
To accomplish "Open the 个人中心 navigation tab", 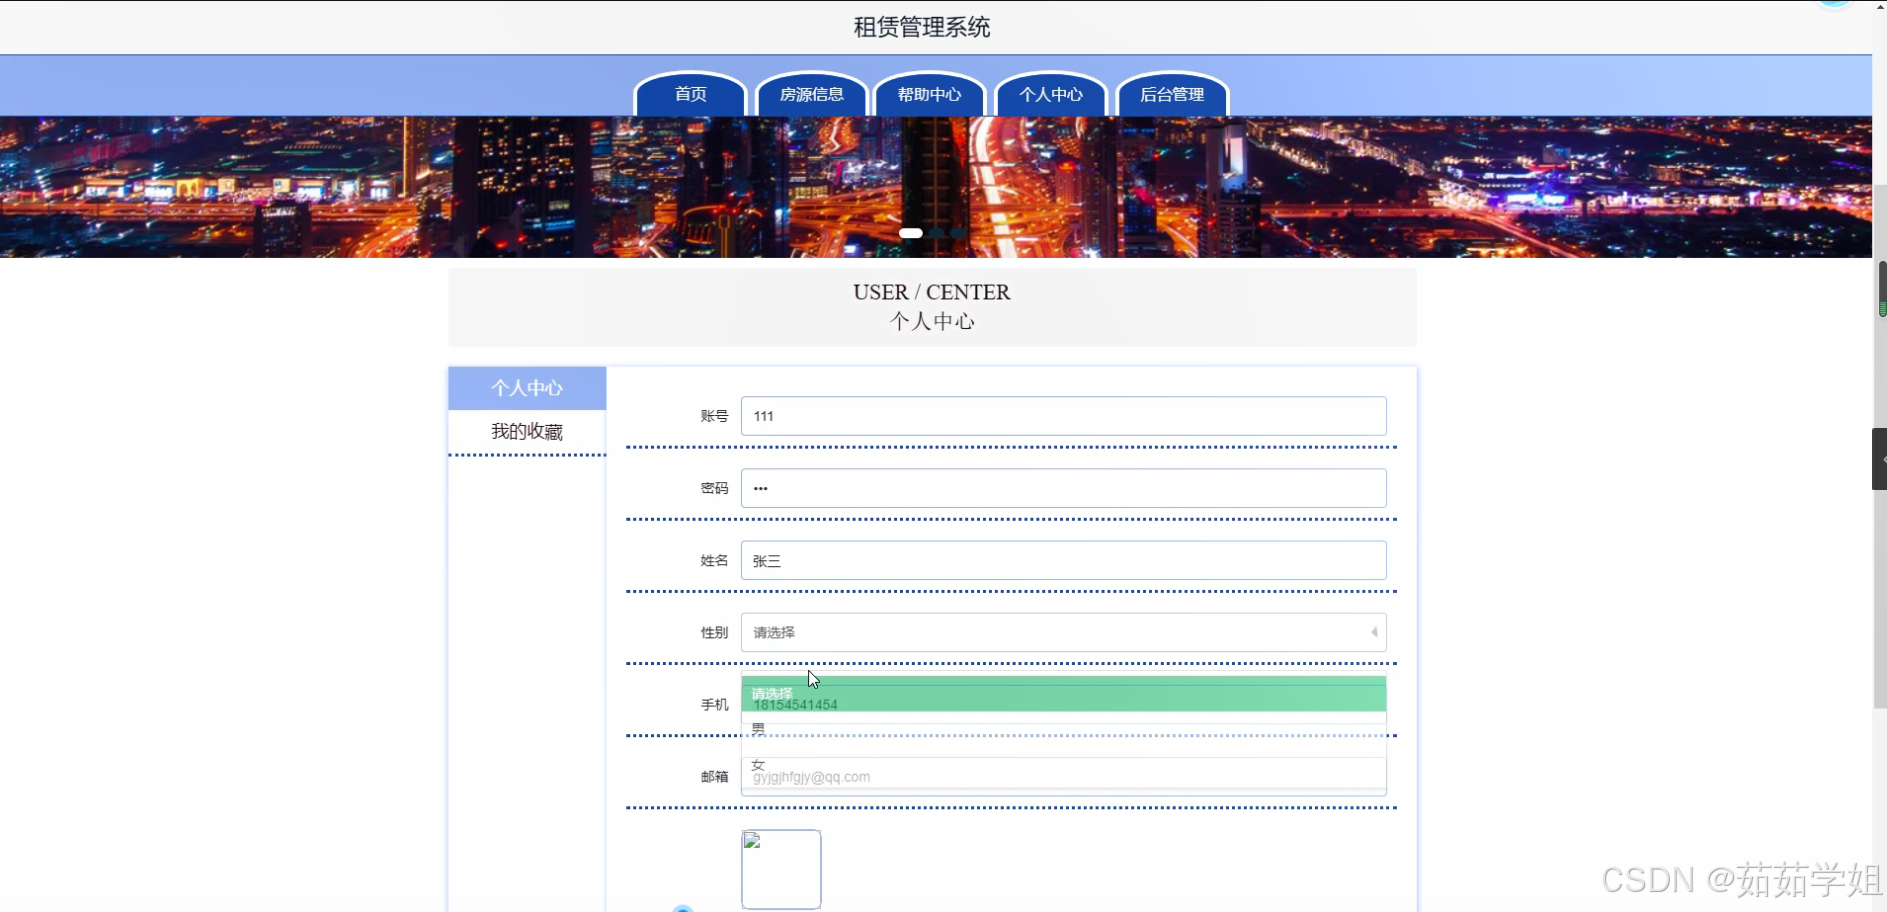I will (x=1051, y=94).
